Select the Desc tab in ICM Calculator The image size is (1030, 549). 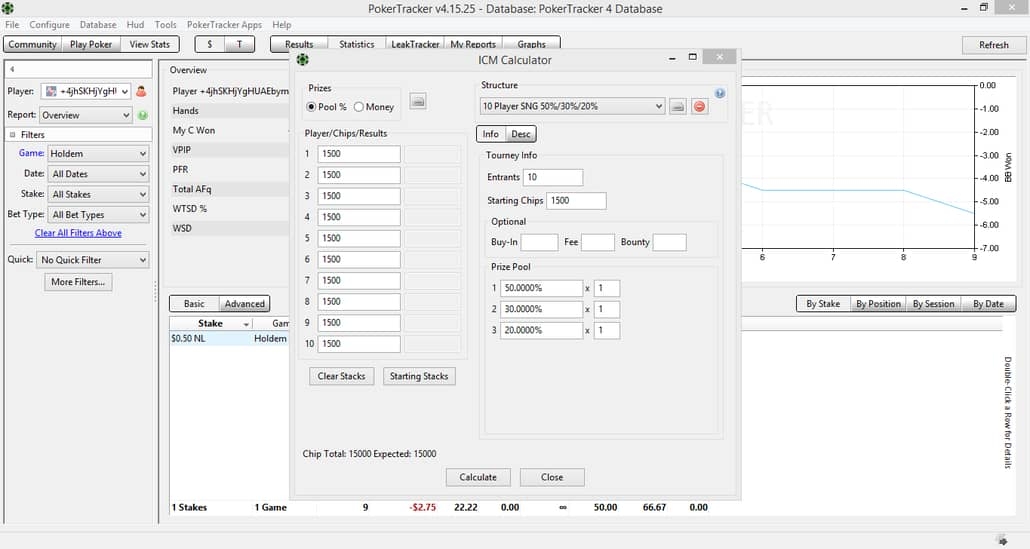pos(521,134)
